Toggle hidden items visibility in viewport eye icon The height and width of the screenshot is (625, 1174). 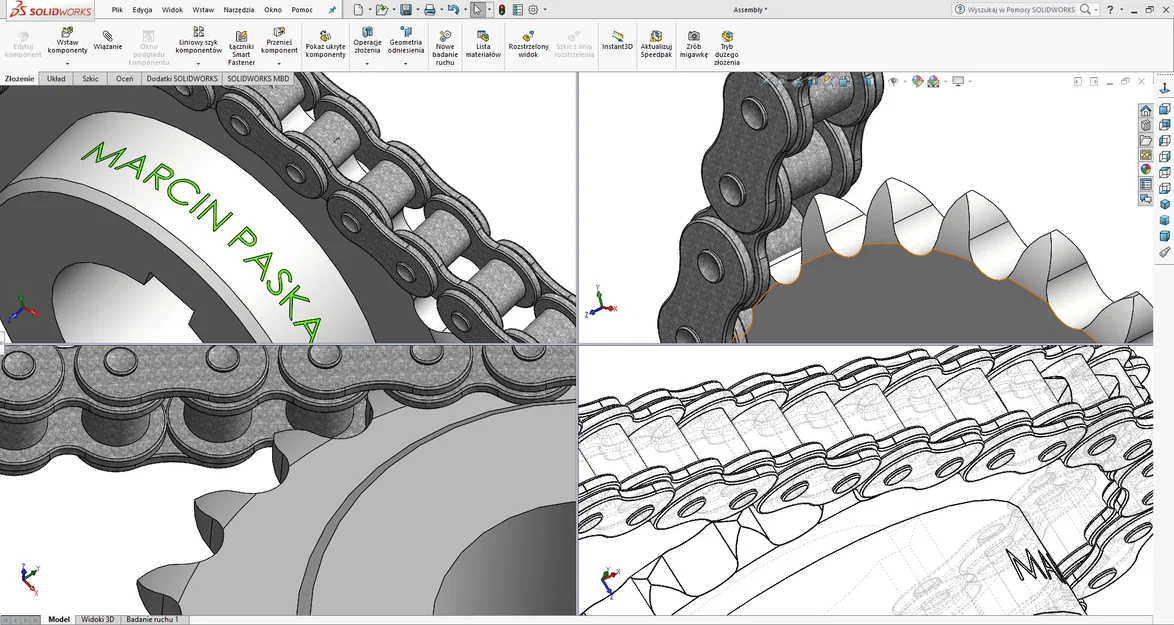(892, 81)
